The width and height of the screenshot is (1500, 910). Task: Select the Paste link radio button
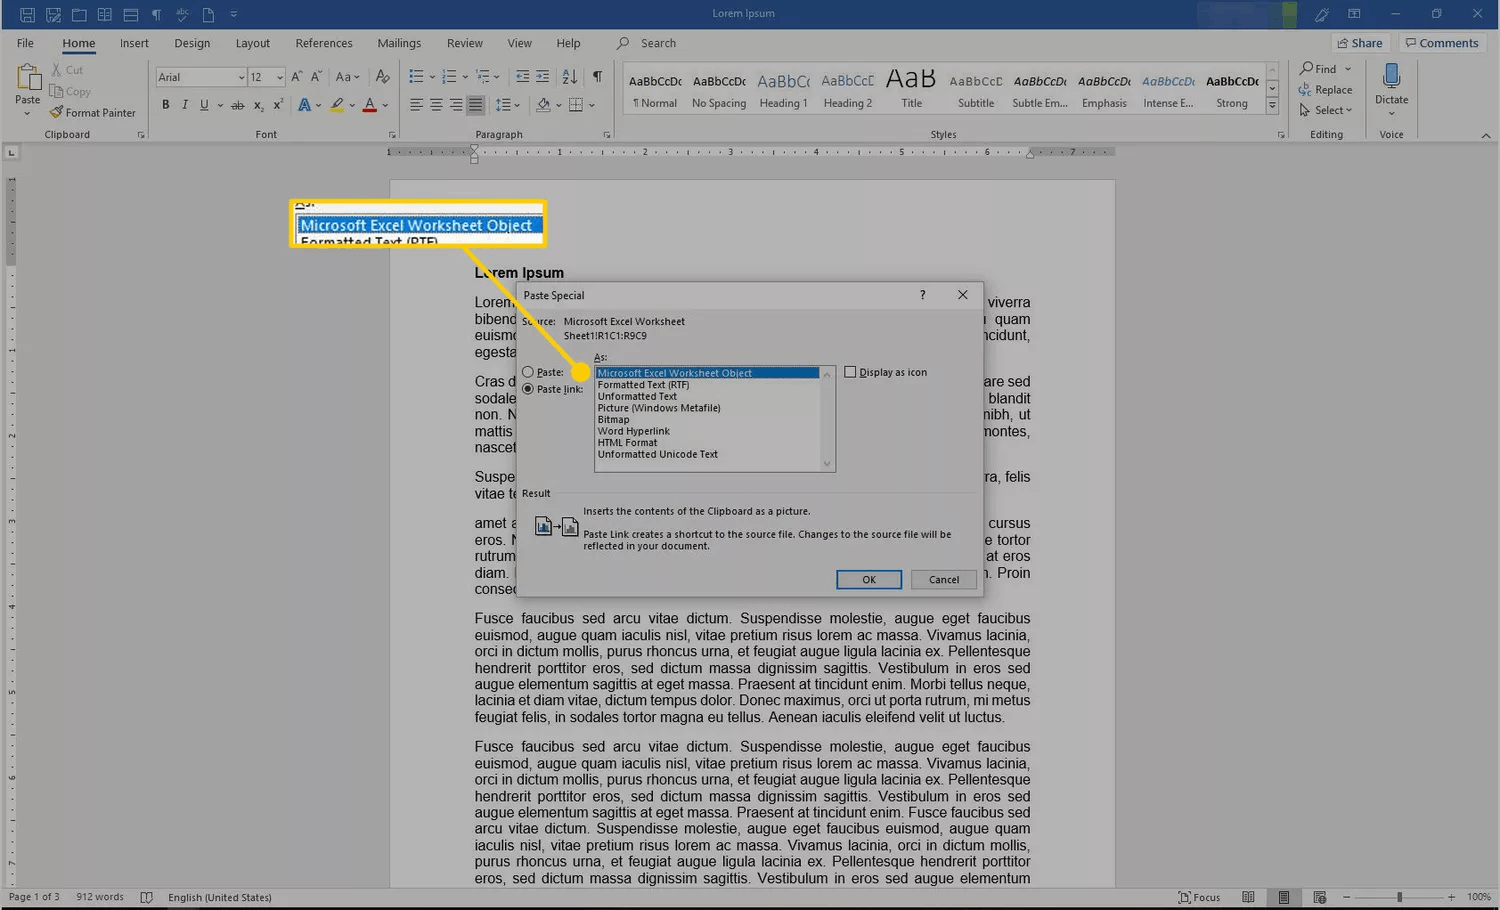(x=528, y=389)
